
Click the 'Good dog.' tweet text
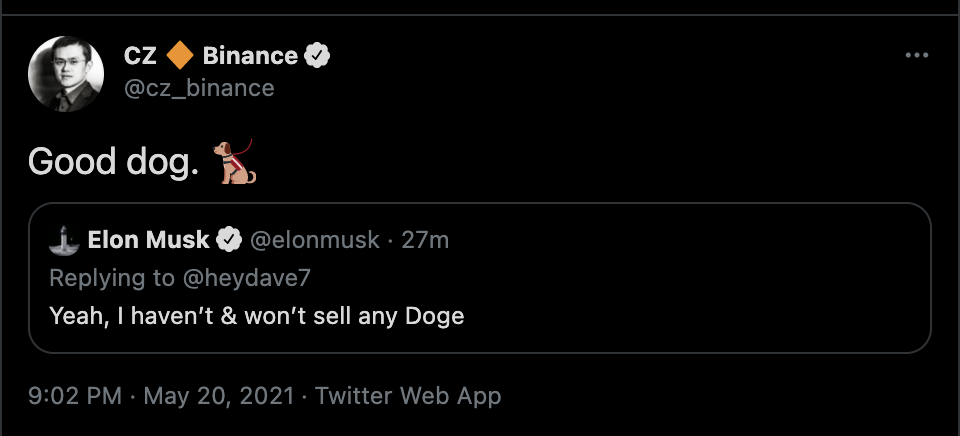(x=113, y=162)
